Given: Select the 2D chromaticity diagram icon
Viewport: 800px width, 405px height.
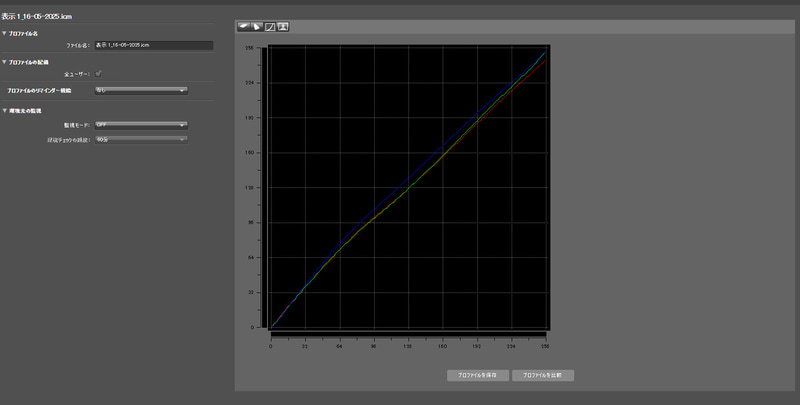Looking at the screenshot, I should tap(257, 27).
